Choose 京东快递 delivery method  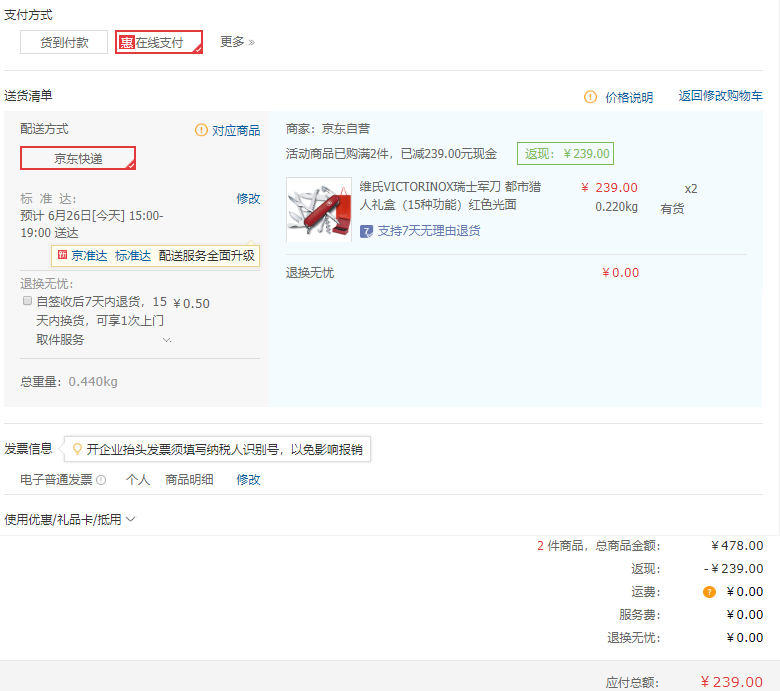(x=78, y=158)
